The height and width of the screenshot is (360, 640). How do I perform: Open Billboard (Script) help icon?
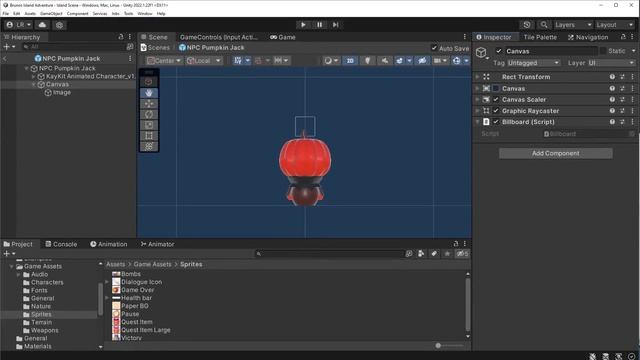pyautogui.click(x=612, y=122)
